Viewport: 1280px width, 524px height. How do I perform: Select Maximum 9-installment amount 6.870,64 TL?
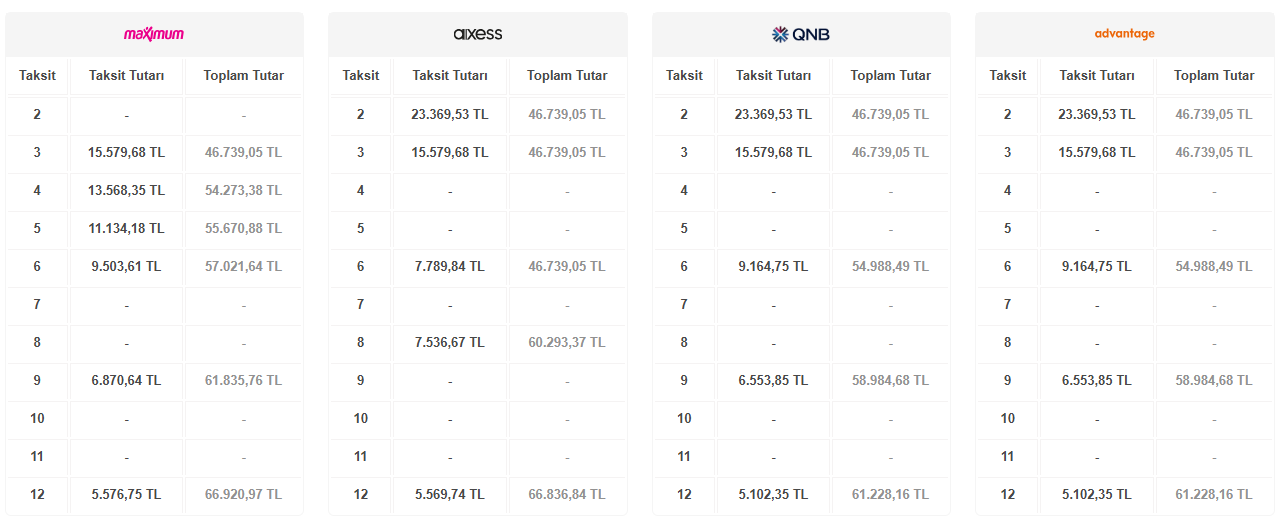pos(127,380)
